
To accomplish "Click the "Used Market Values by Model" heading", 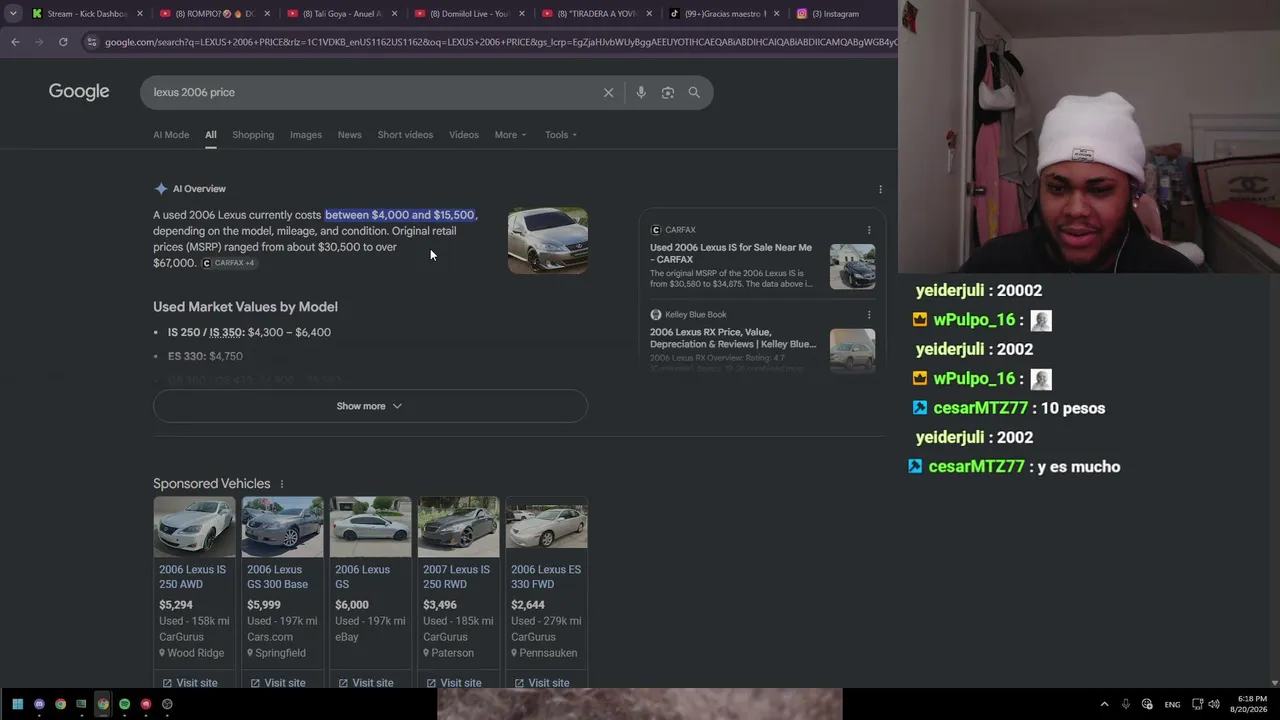I will point(245,307).
